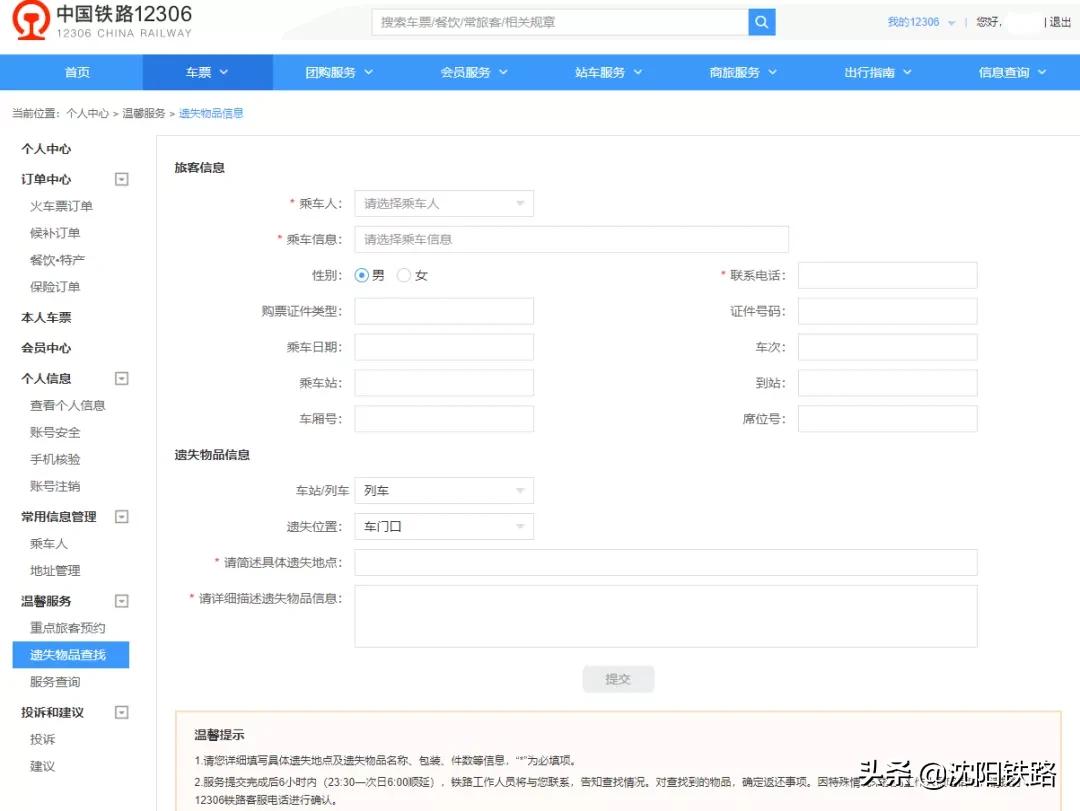This screenshot has width=1080, height=811.
Task: Open 温馨服务 in the breadcrumb trail
Action: (143, 113)
